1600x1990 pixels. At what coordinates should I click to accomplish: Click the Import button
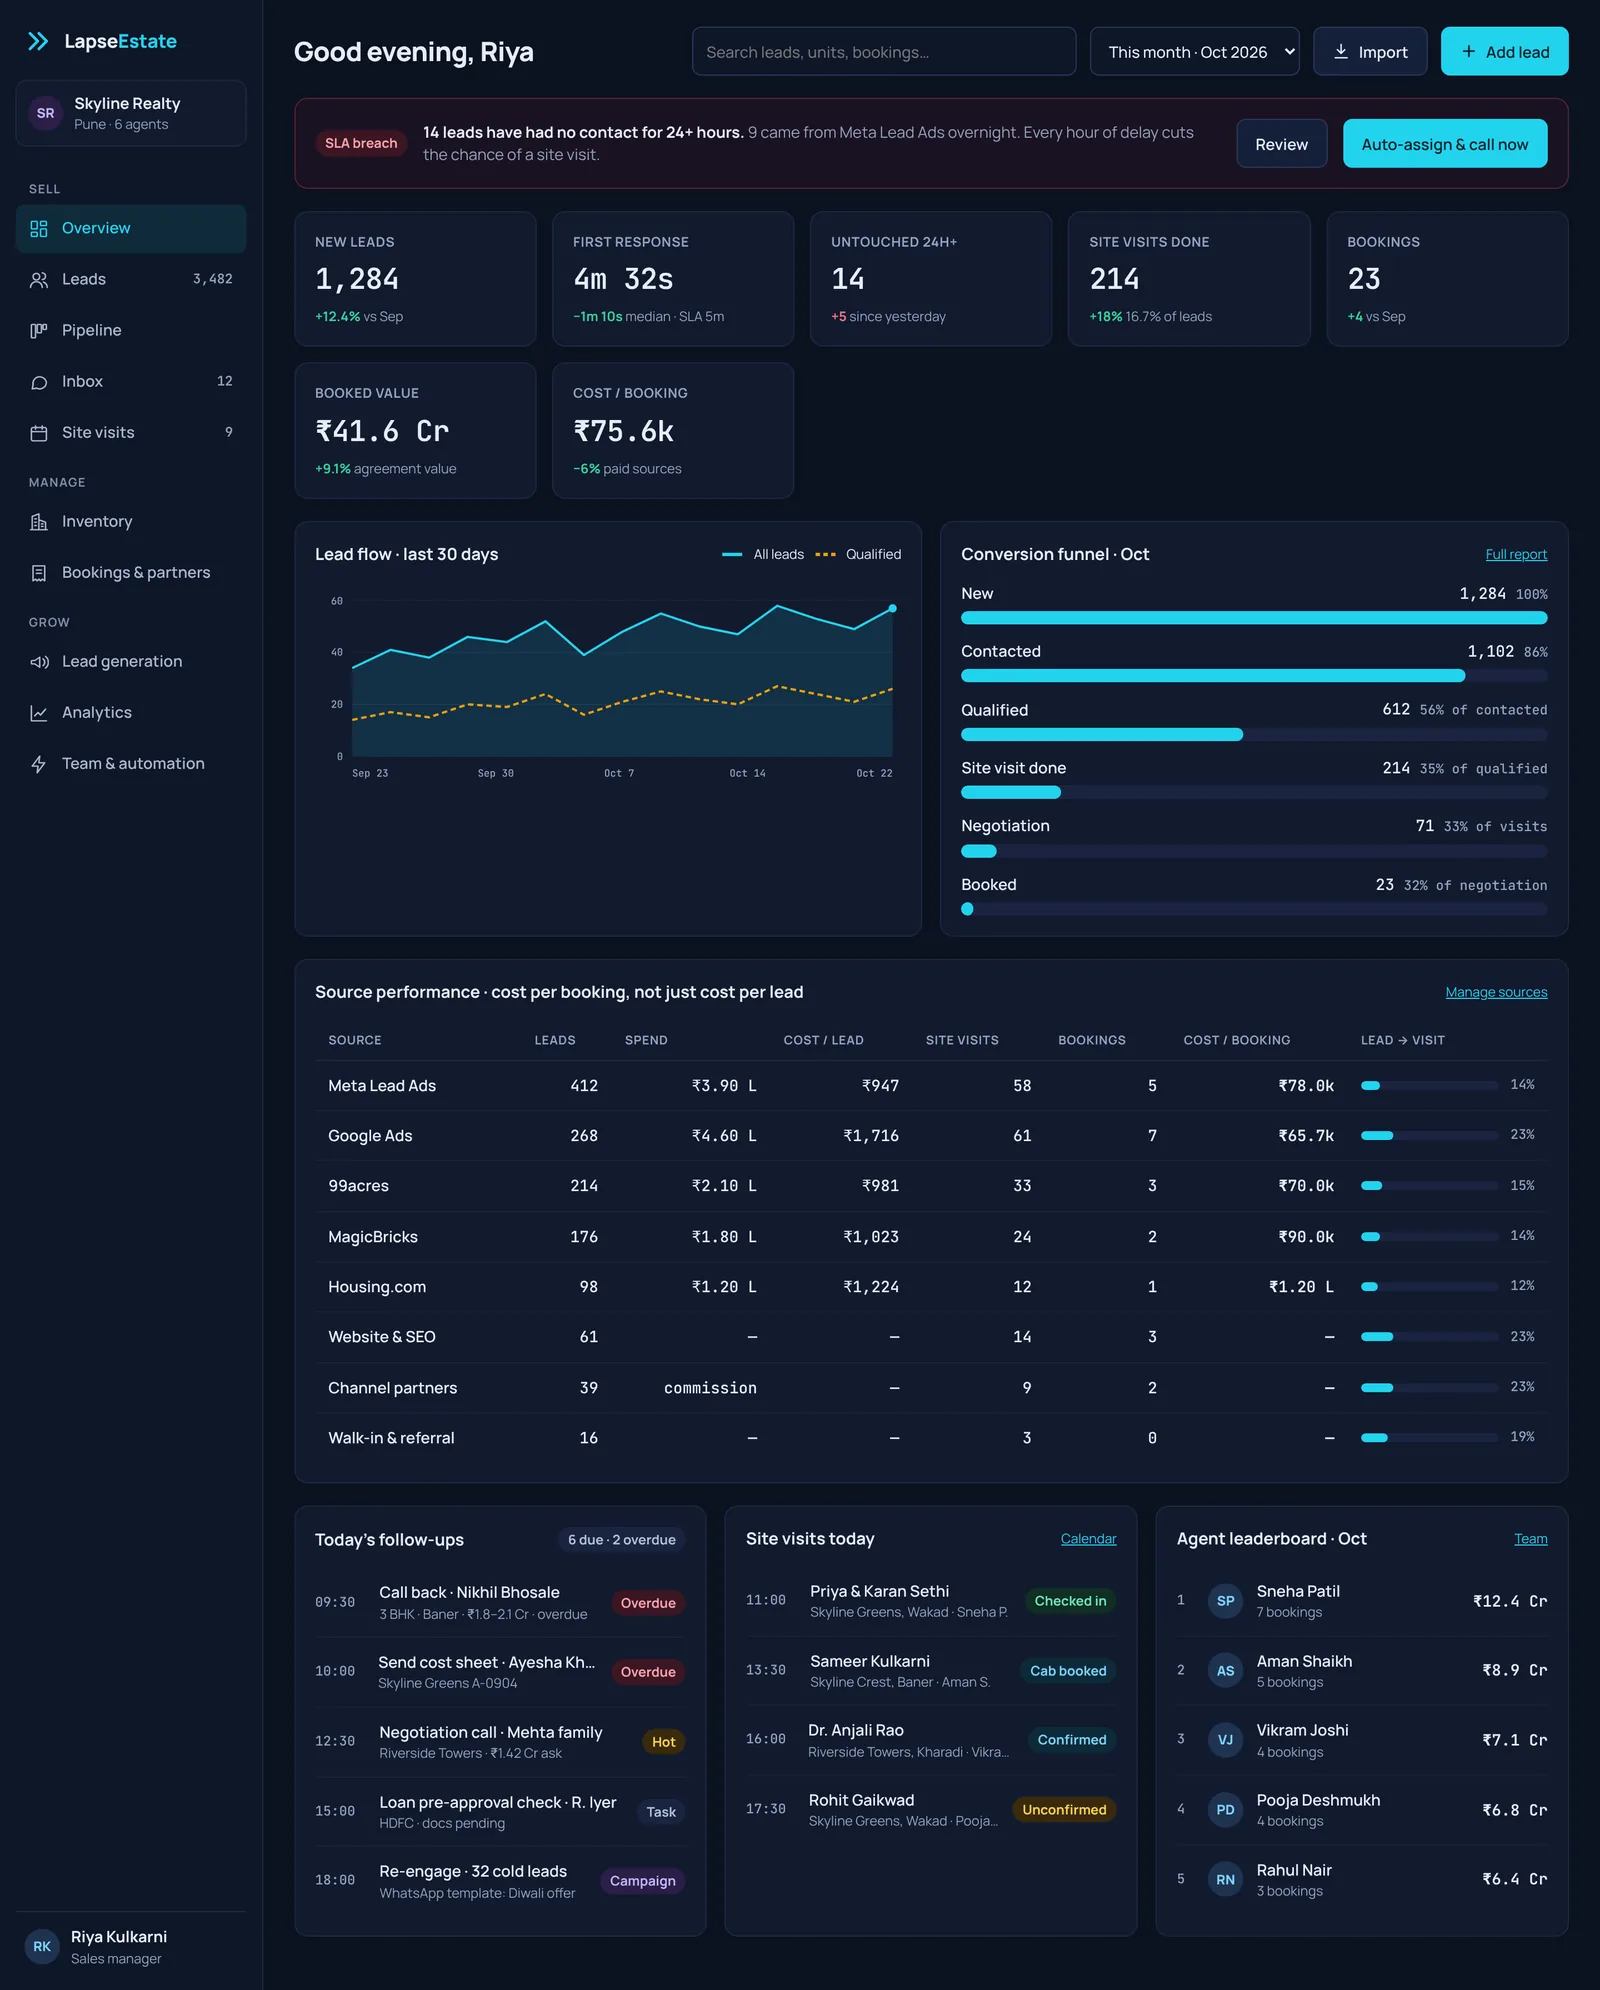(1370, 51)
